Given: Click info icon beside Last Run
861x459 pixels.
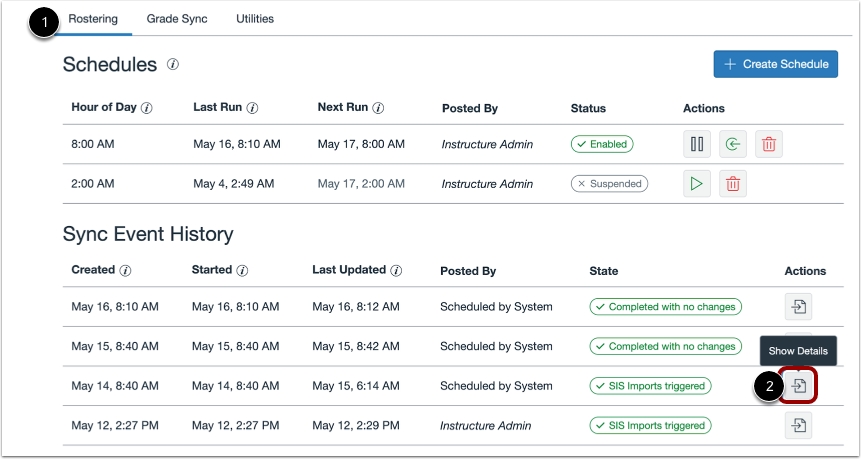Looking at the screenshot, I should [252, 108].
